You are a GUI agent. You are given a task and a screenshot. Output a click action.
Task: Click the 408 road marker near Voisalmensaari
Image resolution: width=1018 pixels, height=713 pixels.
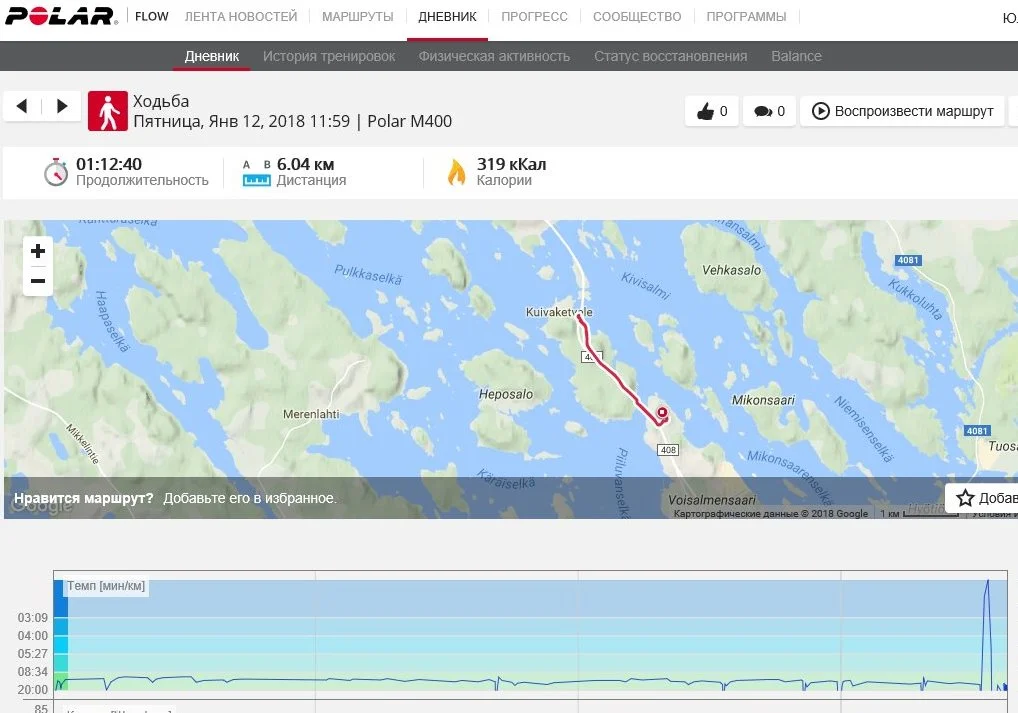pyautogui.click(x=668, y=449)
